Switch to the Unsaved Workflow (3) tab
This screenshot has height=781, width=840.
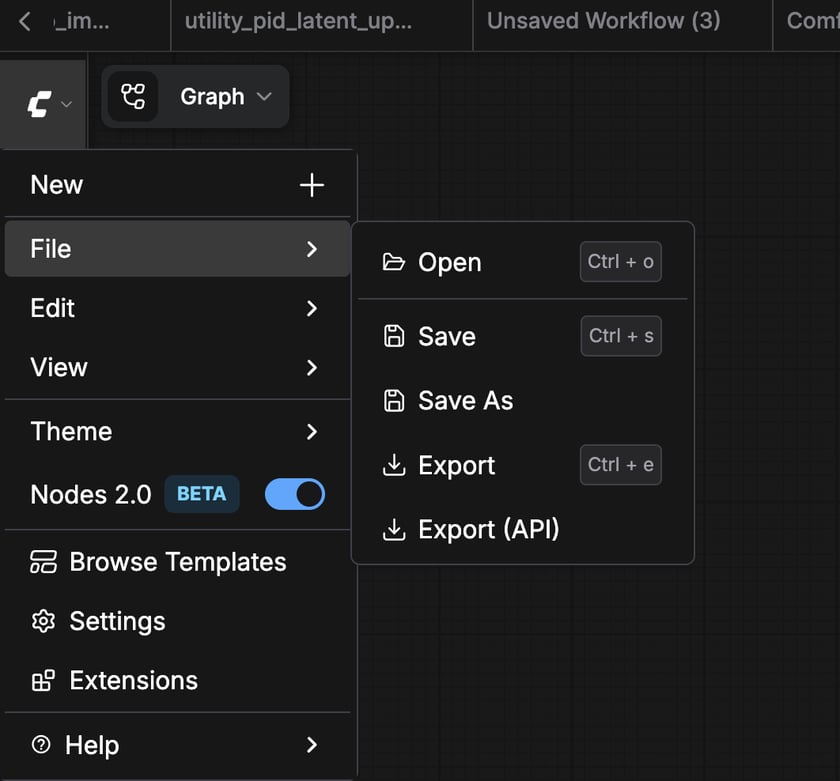click(x=622, y=21)
